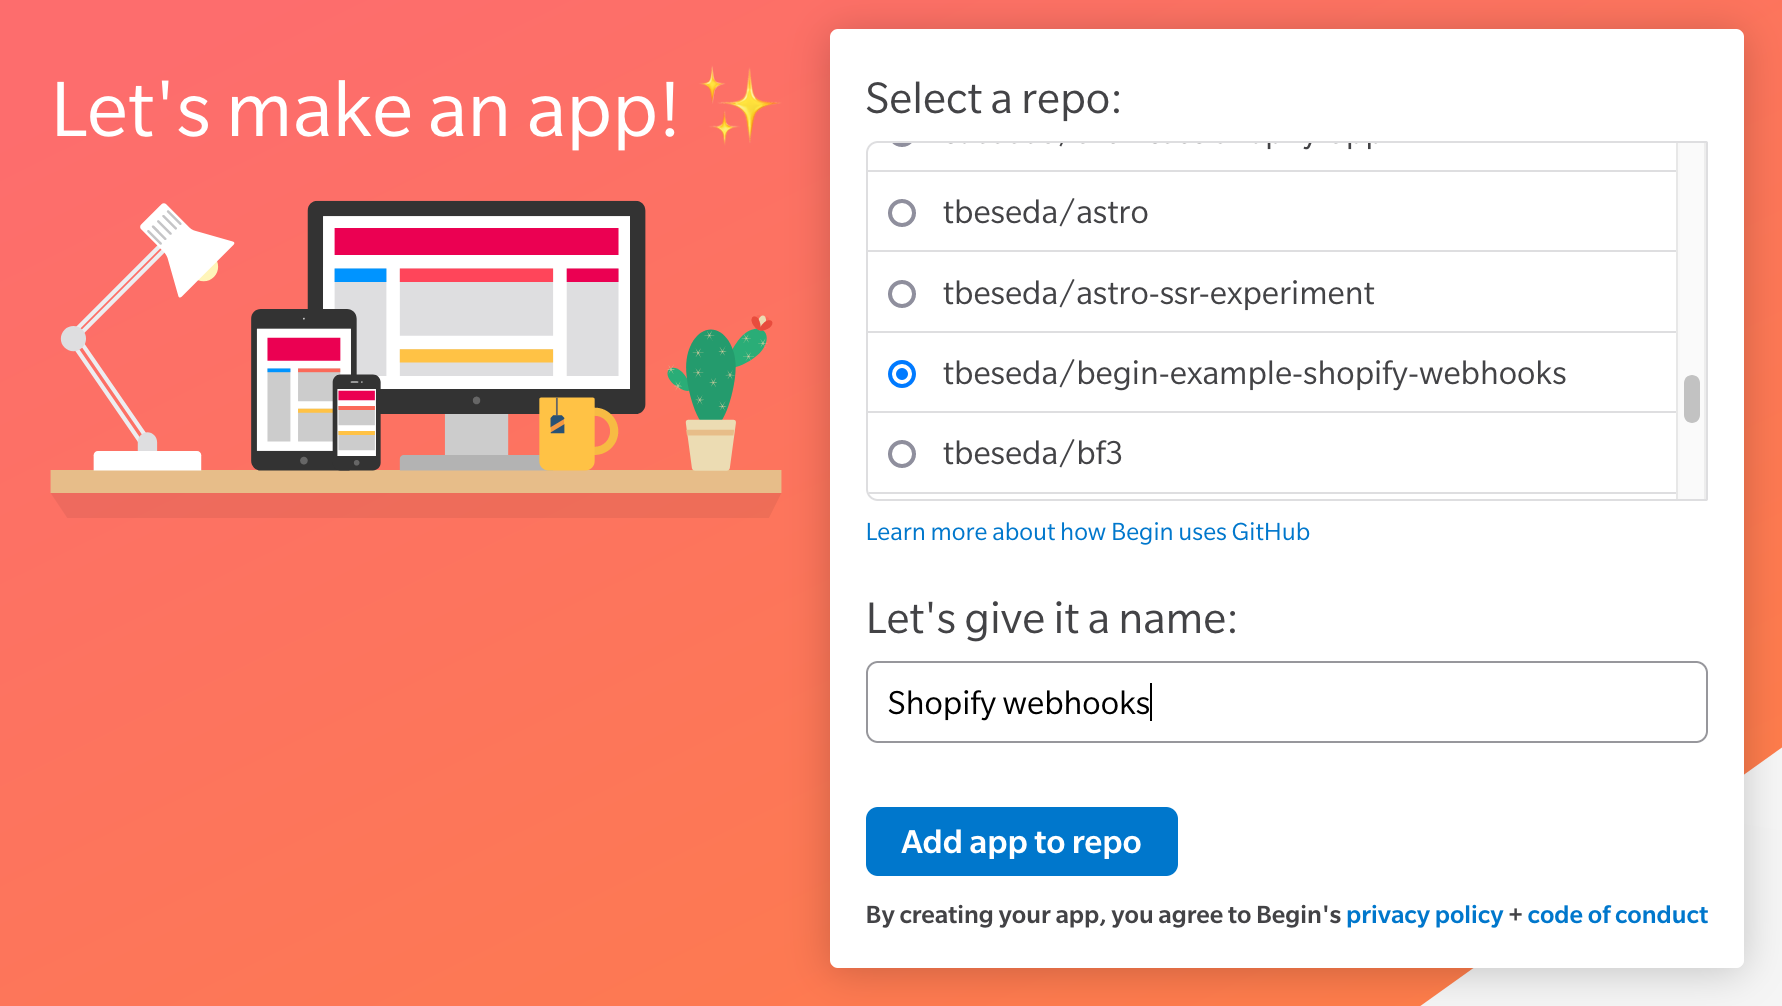Click the tbeseda/astro-ssr-experiment repo label
1782x1006 pixels.
click(1158, 294)
